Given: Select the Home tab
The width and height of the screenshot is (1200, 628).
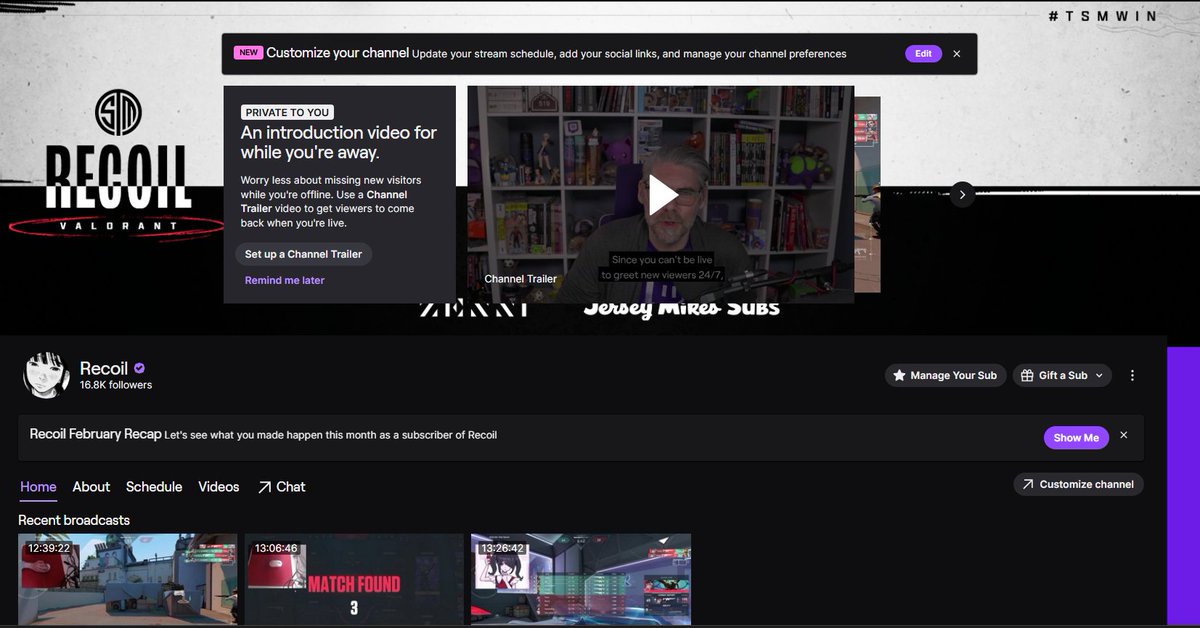Looking at the screenshot, I should 38,487.
